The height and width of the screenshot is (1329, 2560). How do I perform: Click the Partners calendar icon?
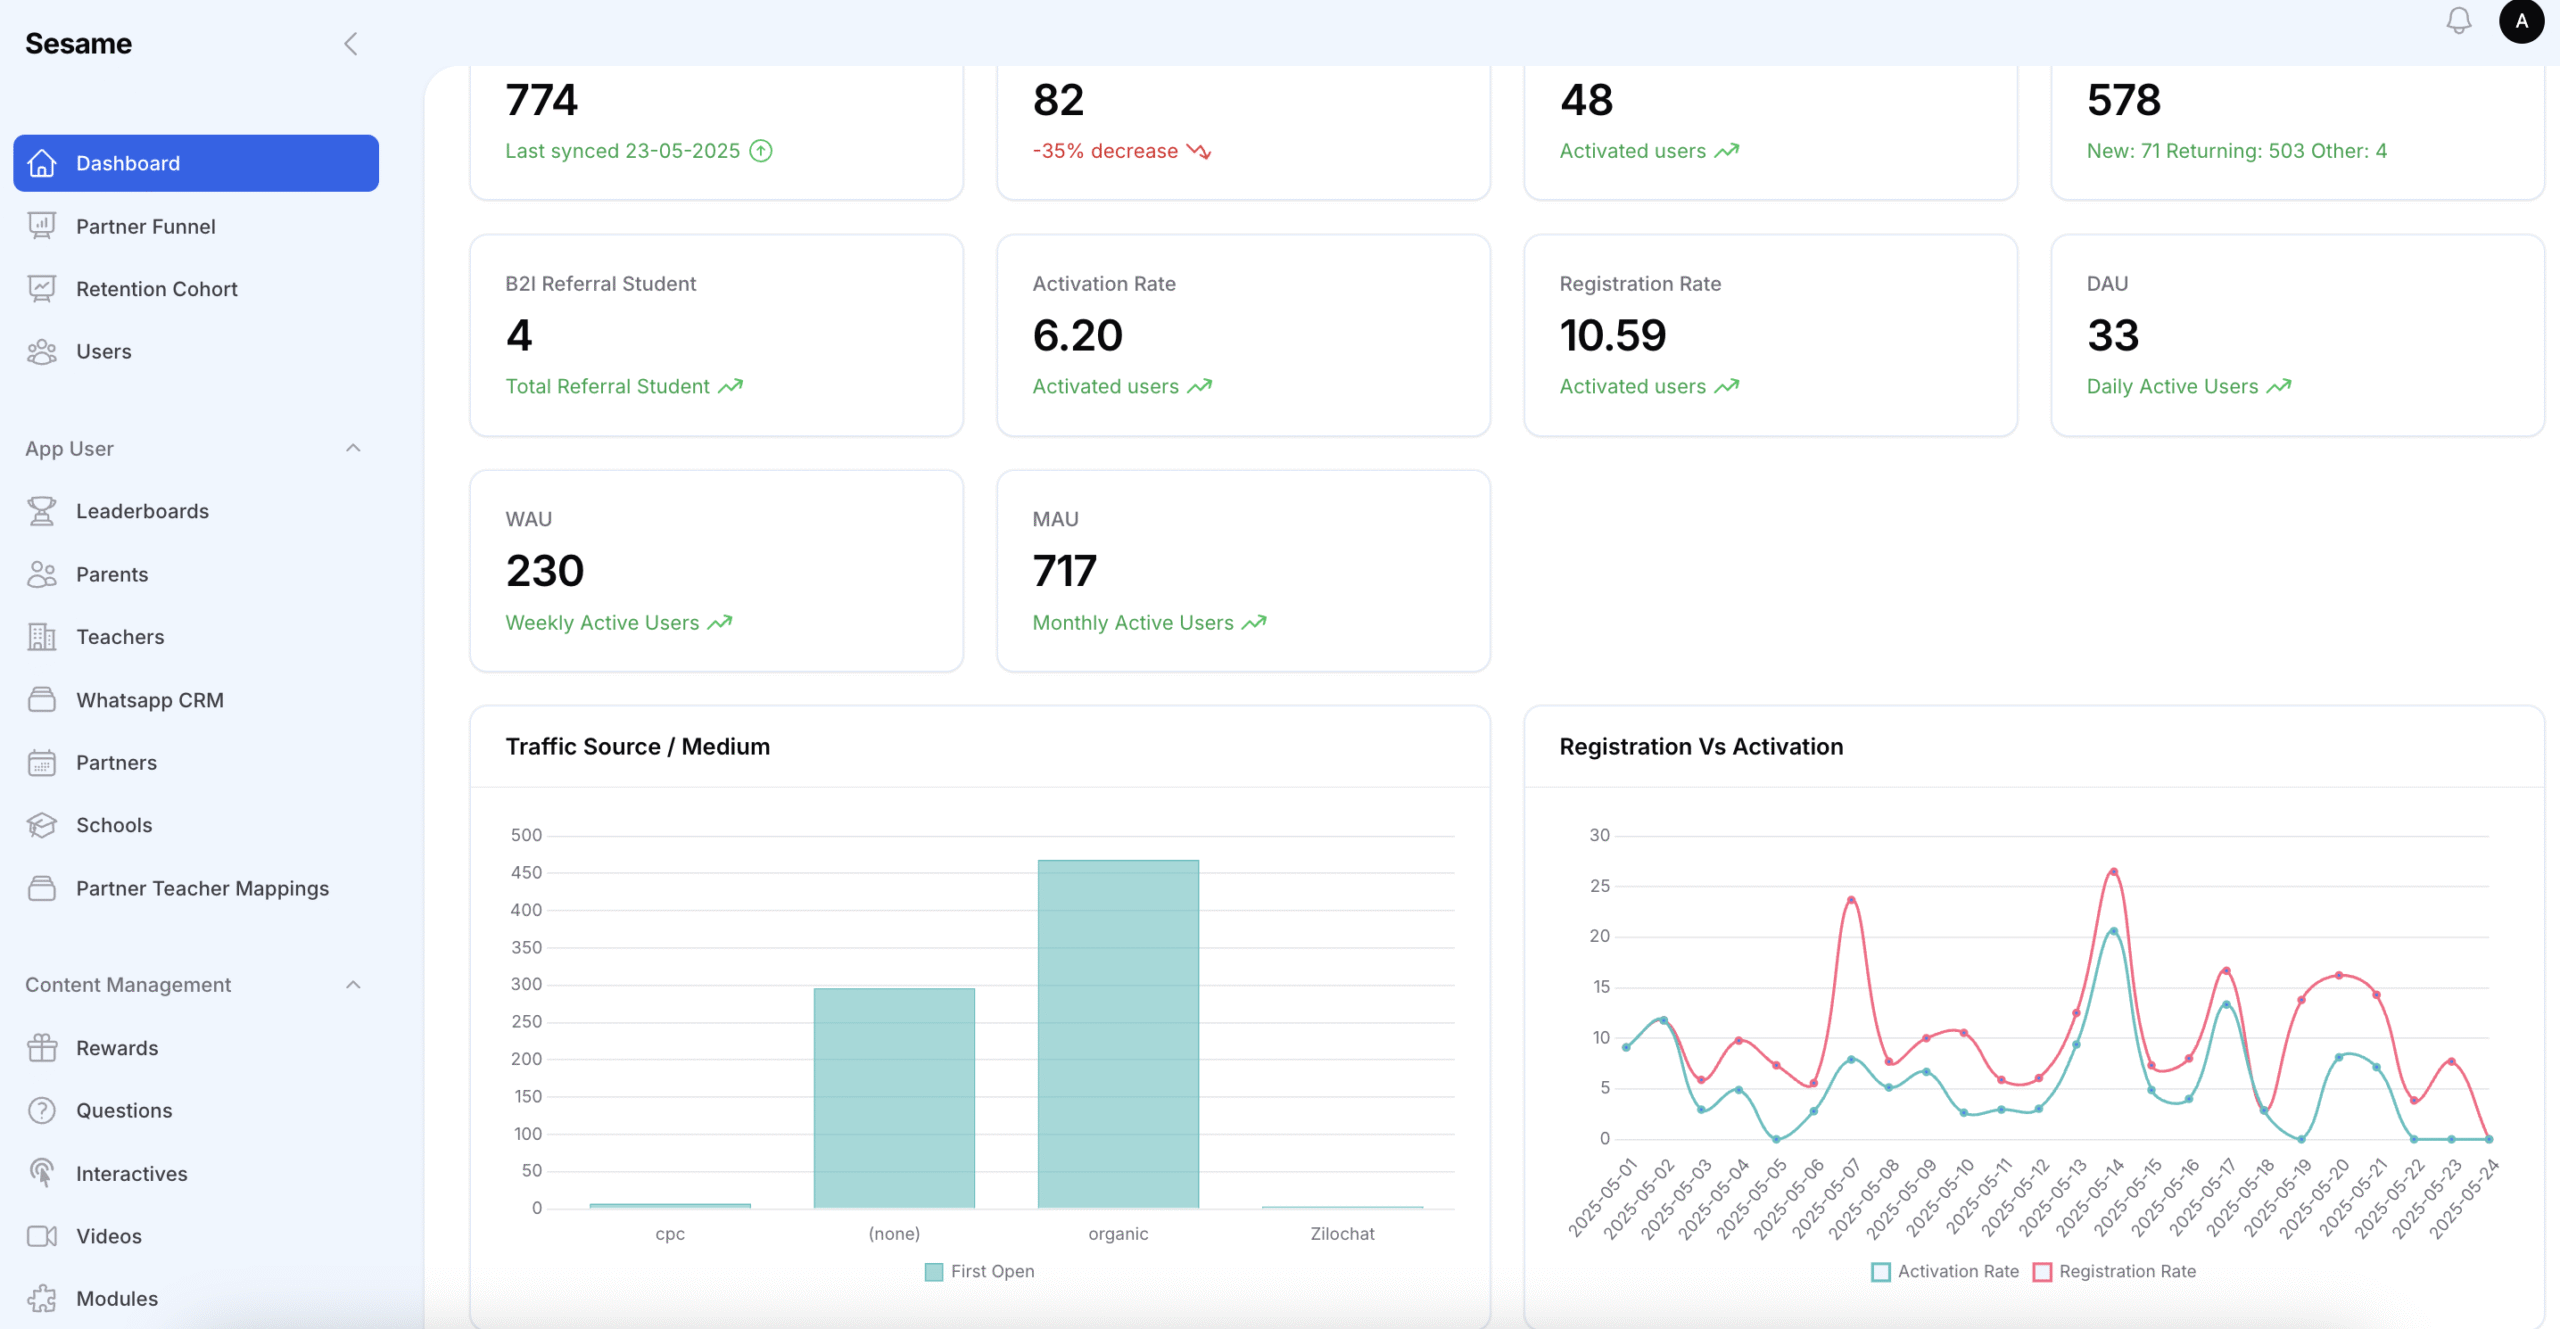[42, 763]
